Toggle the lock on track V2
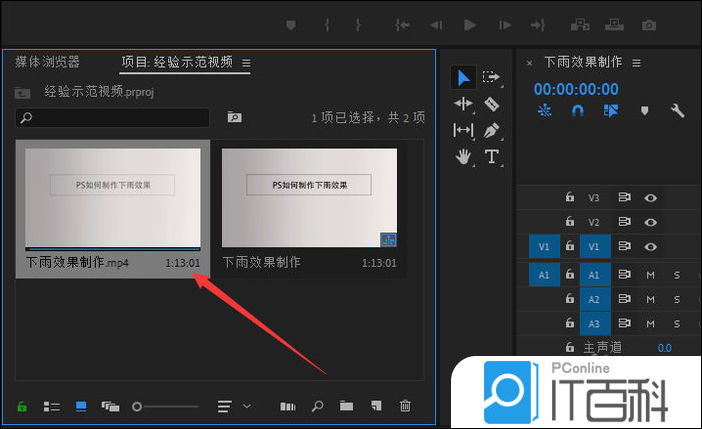The height and width of the screenshot is (429, 702). click(x=570, y=222)
